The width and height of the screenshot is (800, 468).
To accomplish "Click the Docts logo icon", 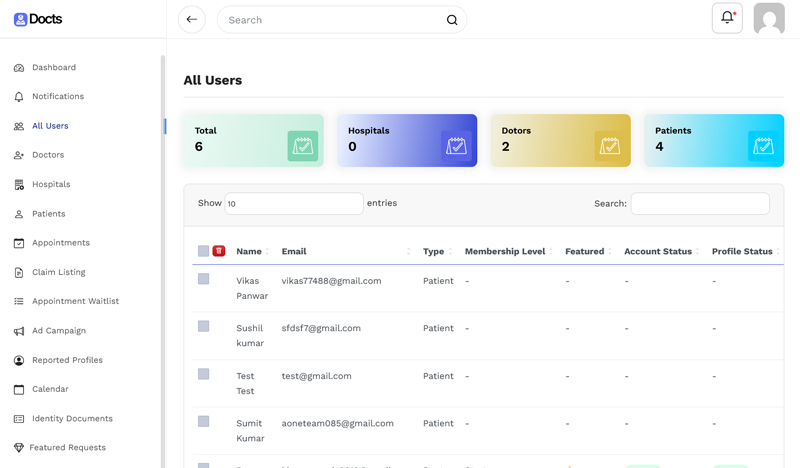I will [20, 19].
